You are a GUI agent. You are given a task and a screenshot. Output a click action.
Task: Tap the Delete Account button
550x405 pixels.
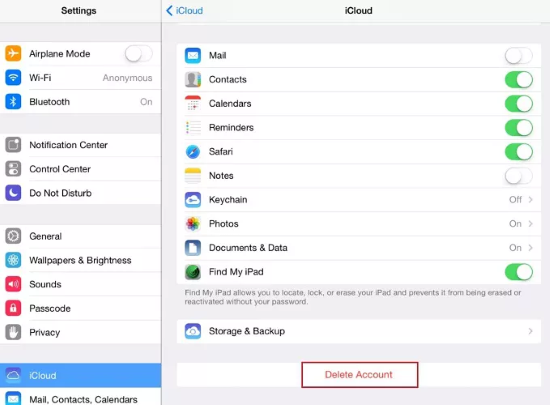coord(360,375)
